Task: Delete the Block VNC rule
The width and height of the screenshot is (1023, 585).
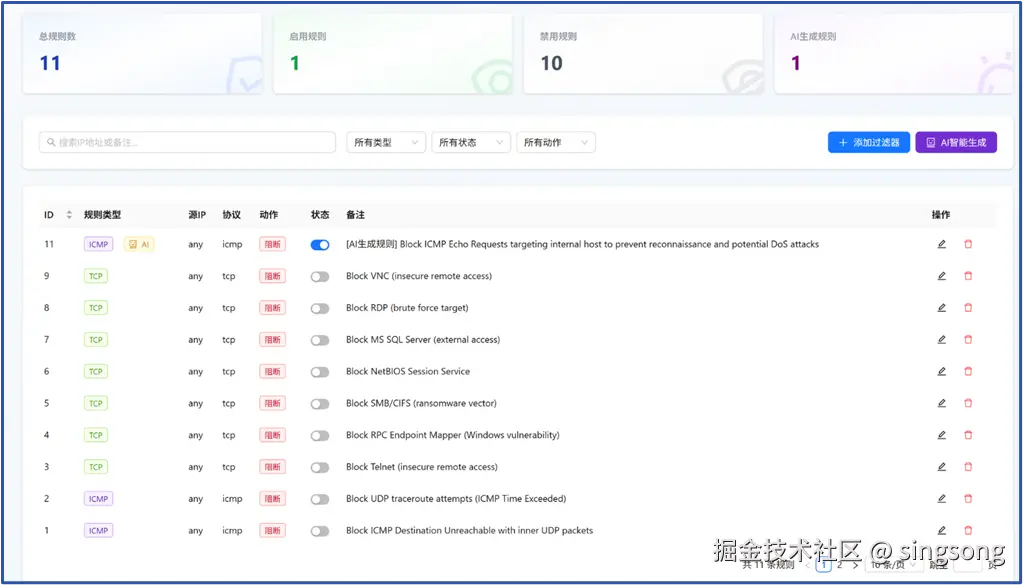Action: 968,276
